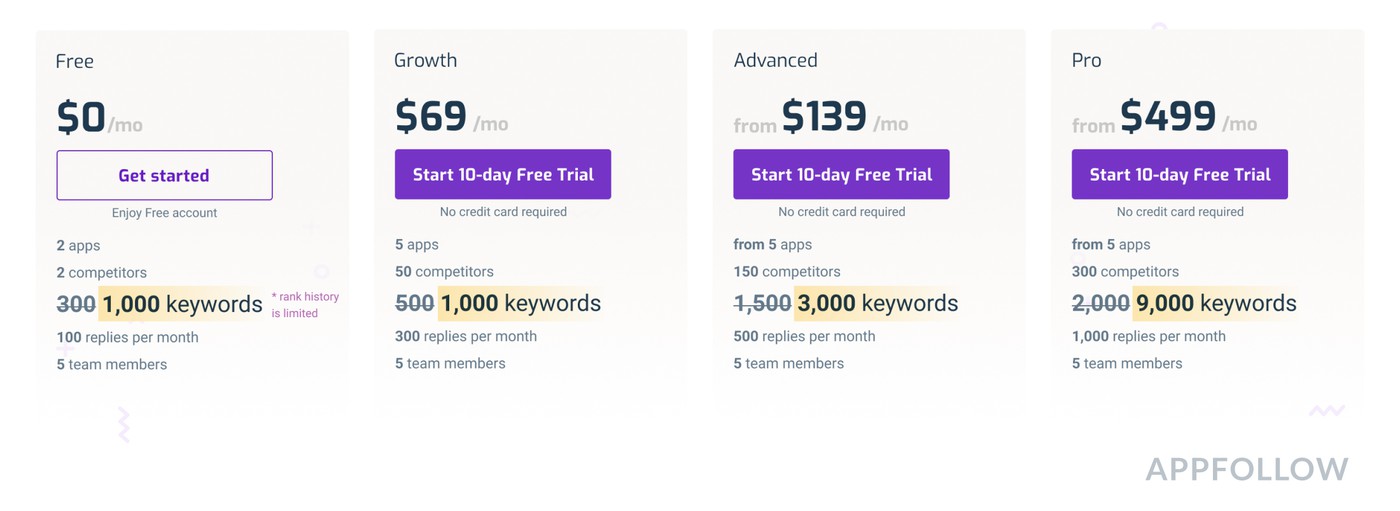This screenshot has height=511, width=1400.
Task: Click the $0/mo price
Action: 99,118
